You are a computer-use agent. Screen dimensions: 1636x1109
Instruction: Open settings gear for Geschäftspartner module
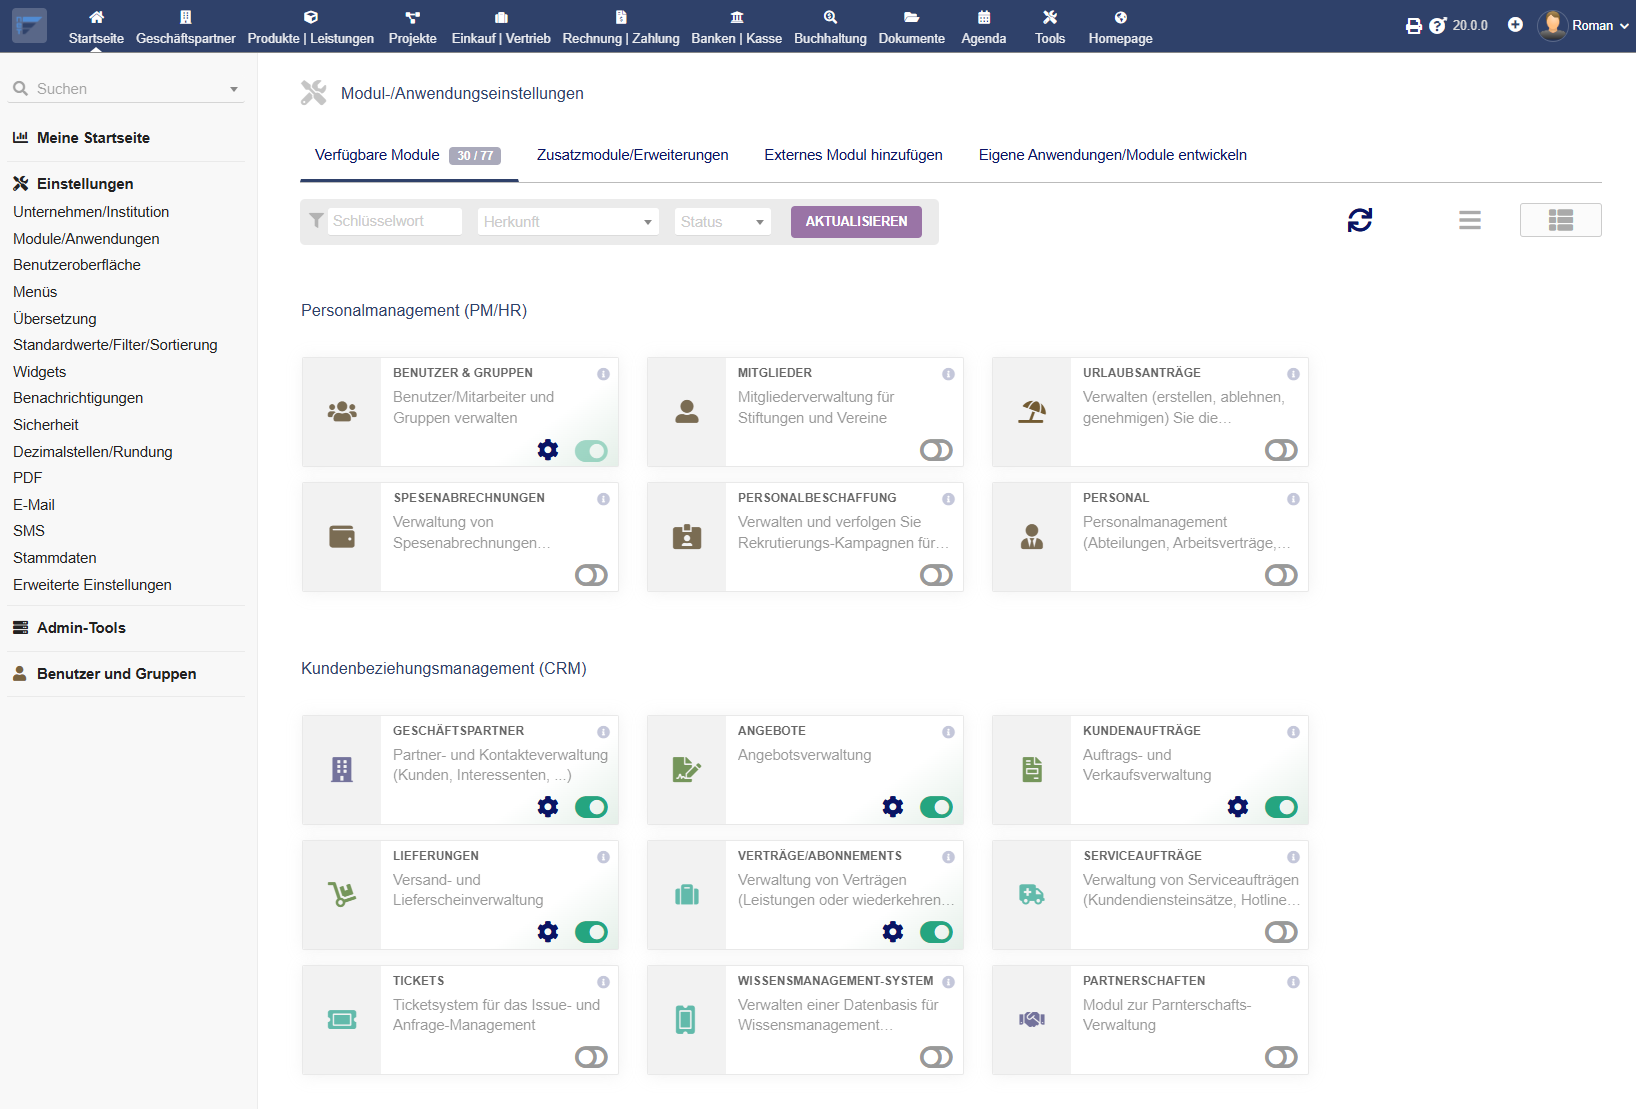[x=548, y=807]
